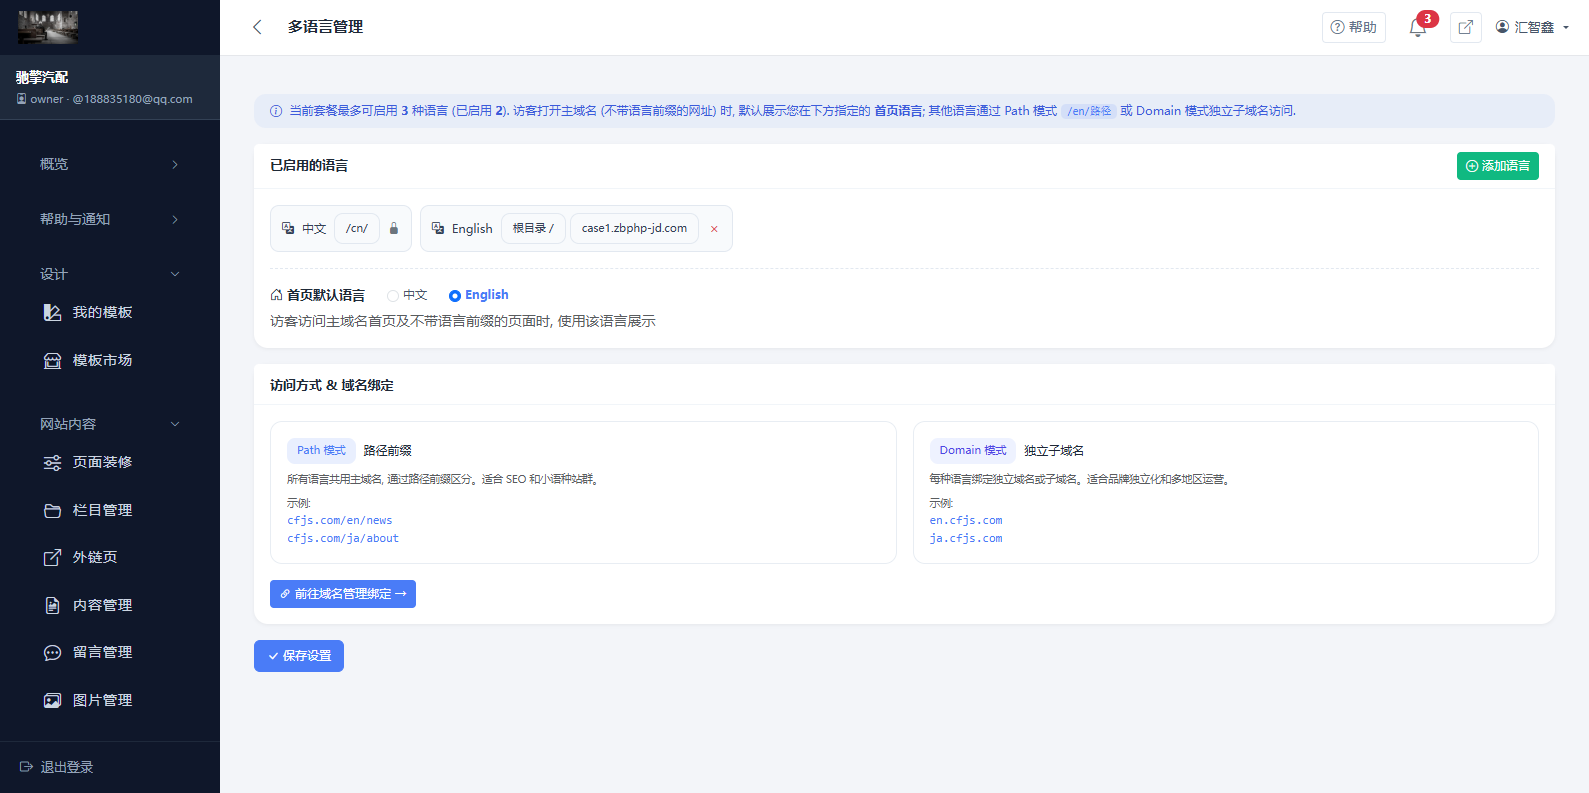1589x793 pixels.
Task: Click 前往域名管理绑定 button
Action: pyautogui.click(x=343, y=594)
